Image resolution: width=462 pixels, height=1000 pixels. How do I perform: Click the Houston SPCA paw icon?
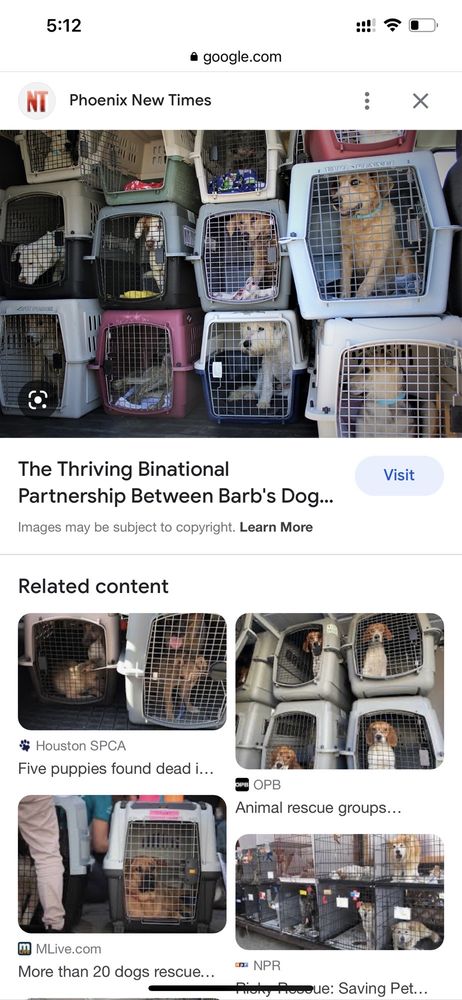(x=24, y=745)
